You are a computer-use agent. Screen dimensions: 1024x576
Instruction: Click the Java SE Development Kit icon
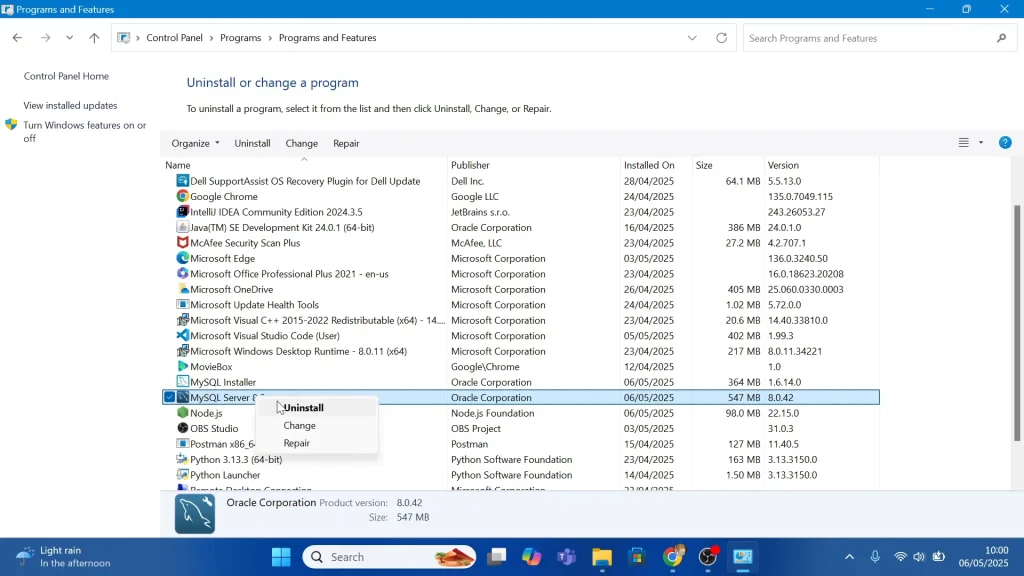click(182, 227)
